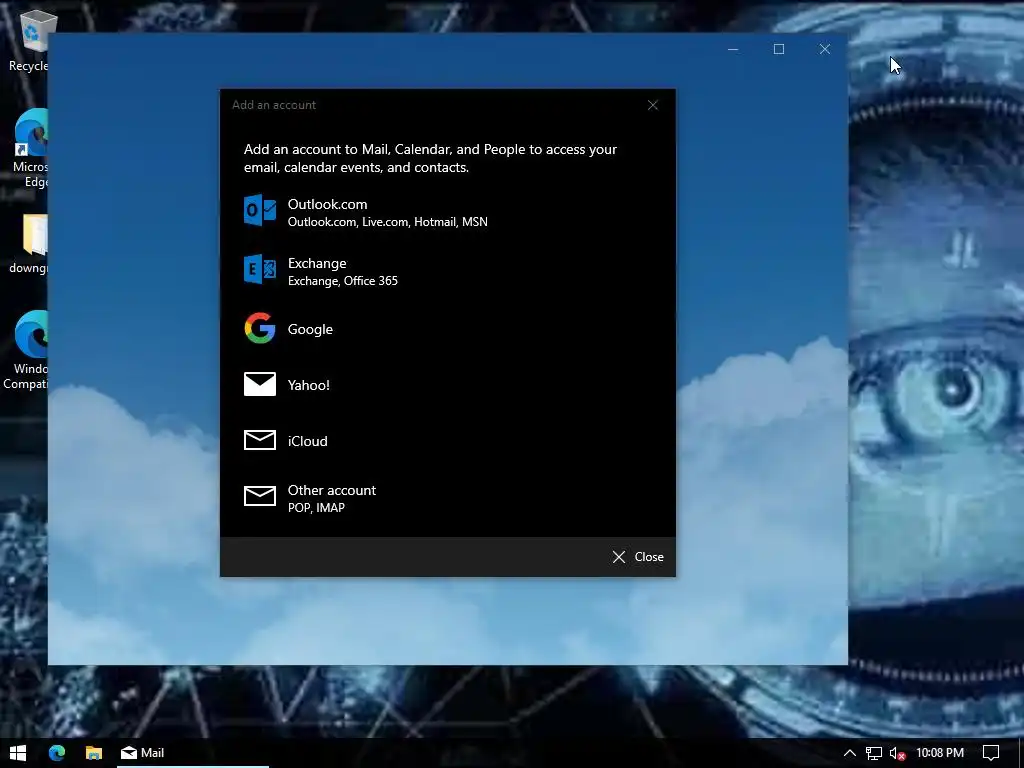Click the 'POP, IMAP' subtitle text
This screenshot has width=1024, height=768.
(x=316, y=507)
